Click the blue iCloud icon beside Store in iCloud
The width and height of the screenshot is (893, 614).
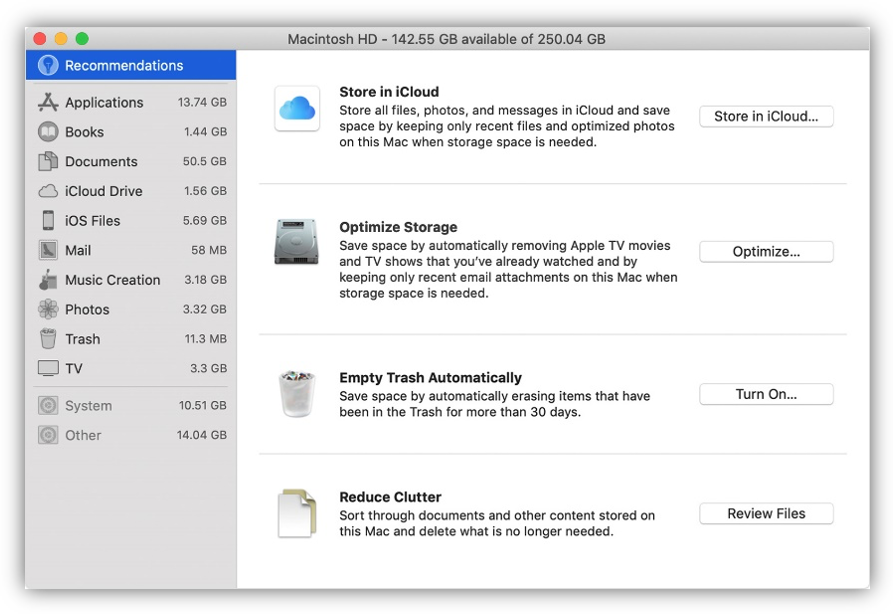pos(297,108)
